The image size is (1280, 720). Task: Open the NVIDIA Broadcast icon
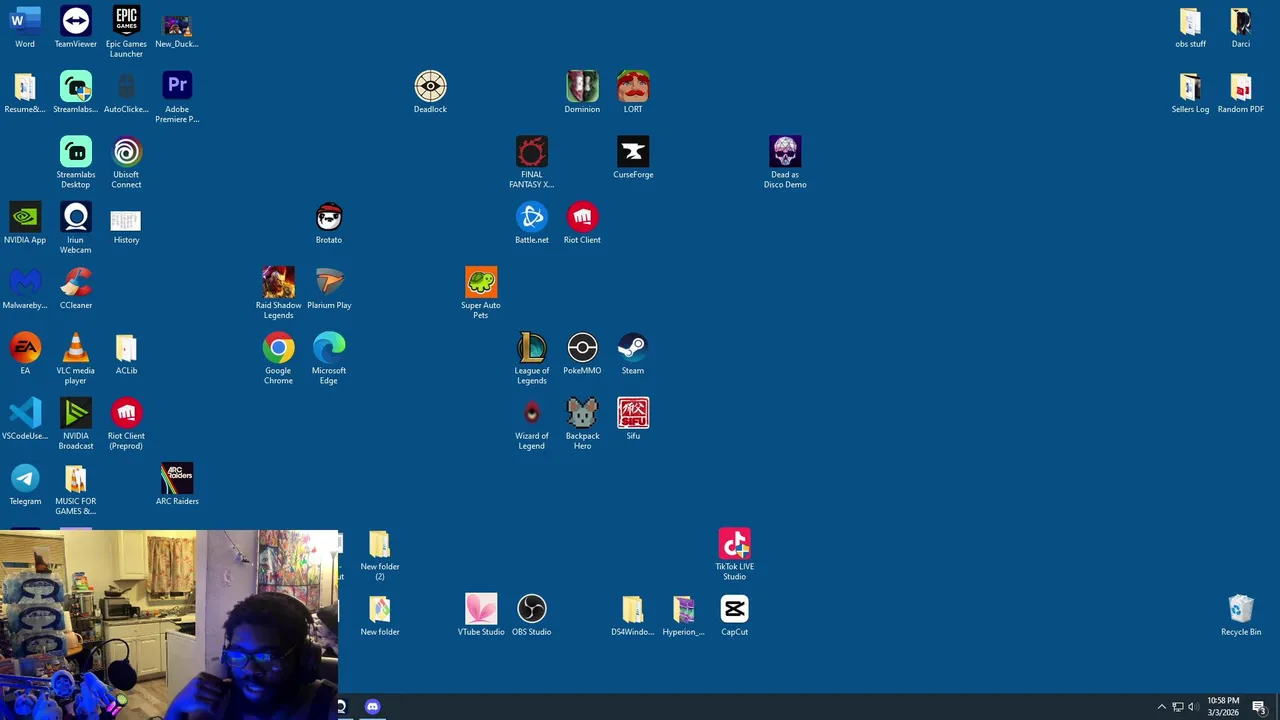tap(76, 413)
